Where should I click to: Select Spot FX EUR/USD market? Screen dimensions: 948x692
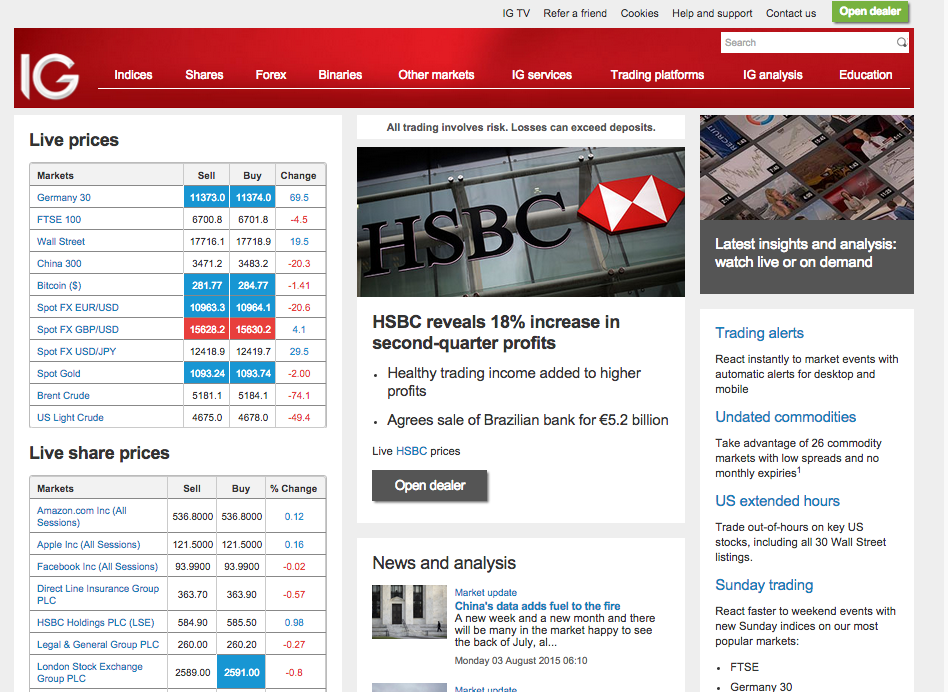77,308
